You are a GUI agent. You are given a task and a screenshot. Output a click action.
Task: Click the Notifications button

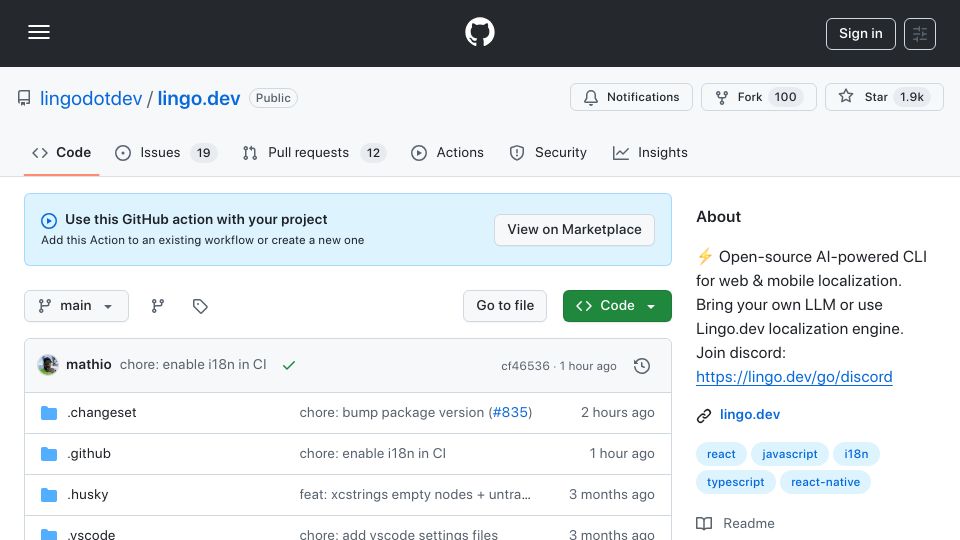[x=631, y=97]
